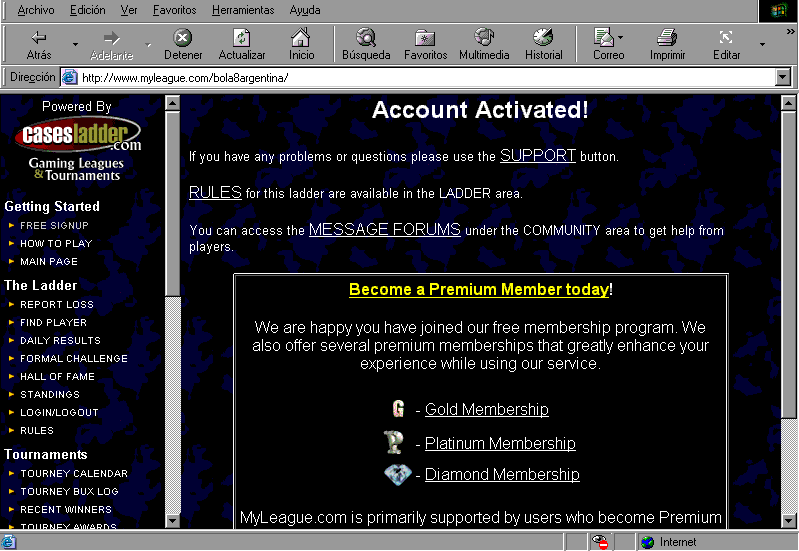This screenshot has width=799, height=551.
Task: Click the Atrás back arrow
Action: click(x=39, y=38)
